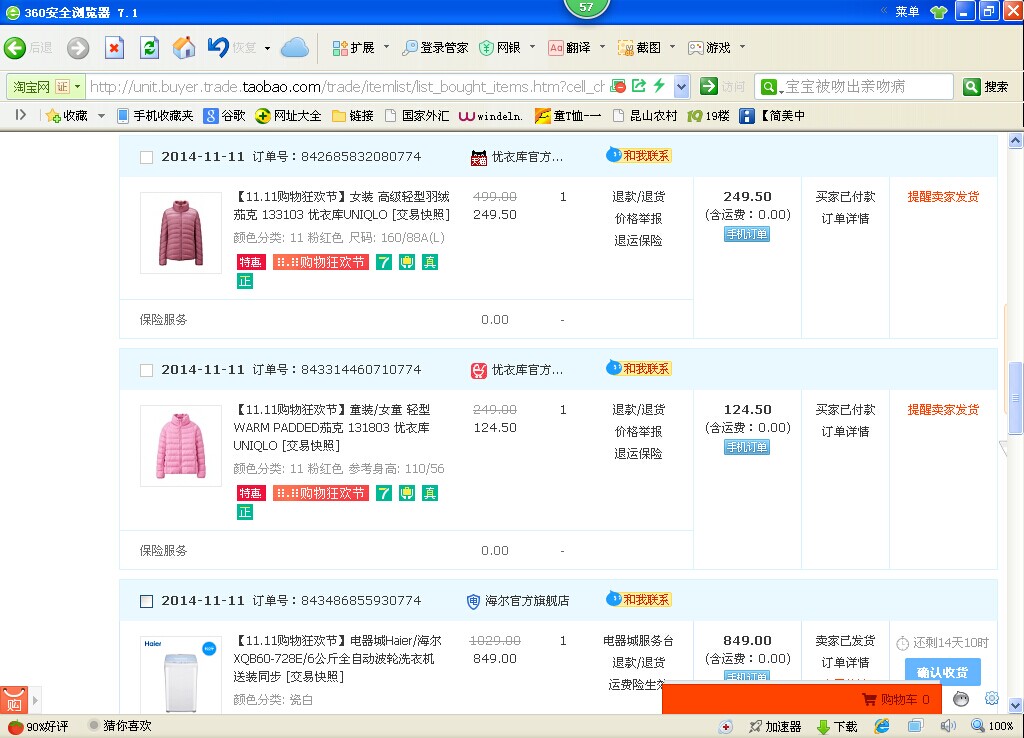Open the 翻译 translate tool

coord(569,48)
